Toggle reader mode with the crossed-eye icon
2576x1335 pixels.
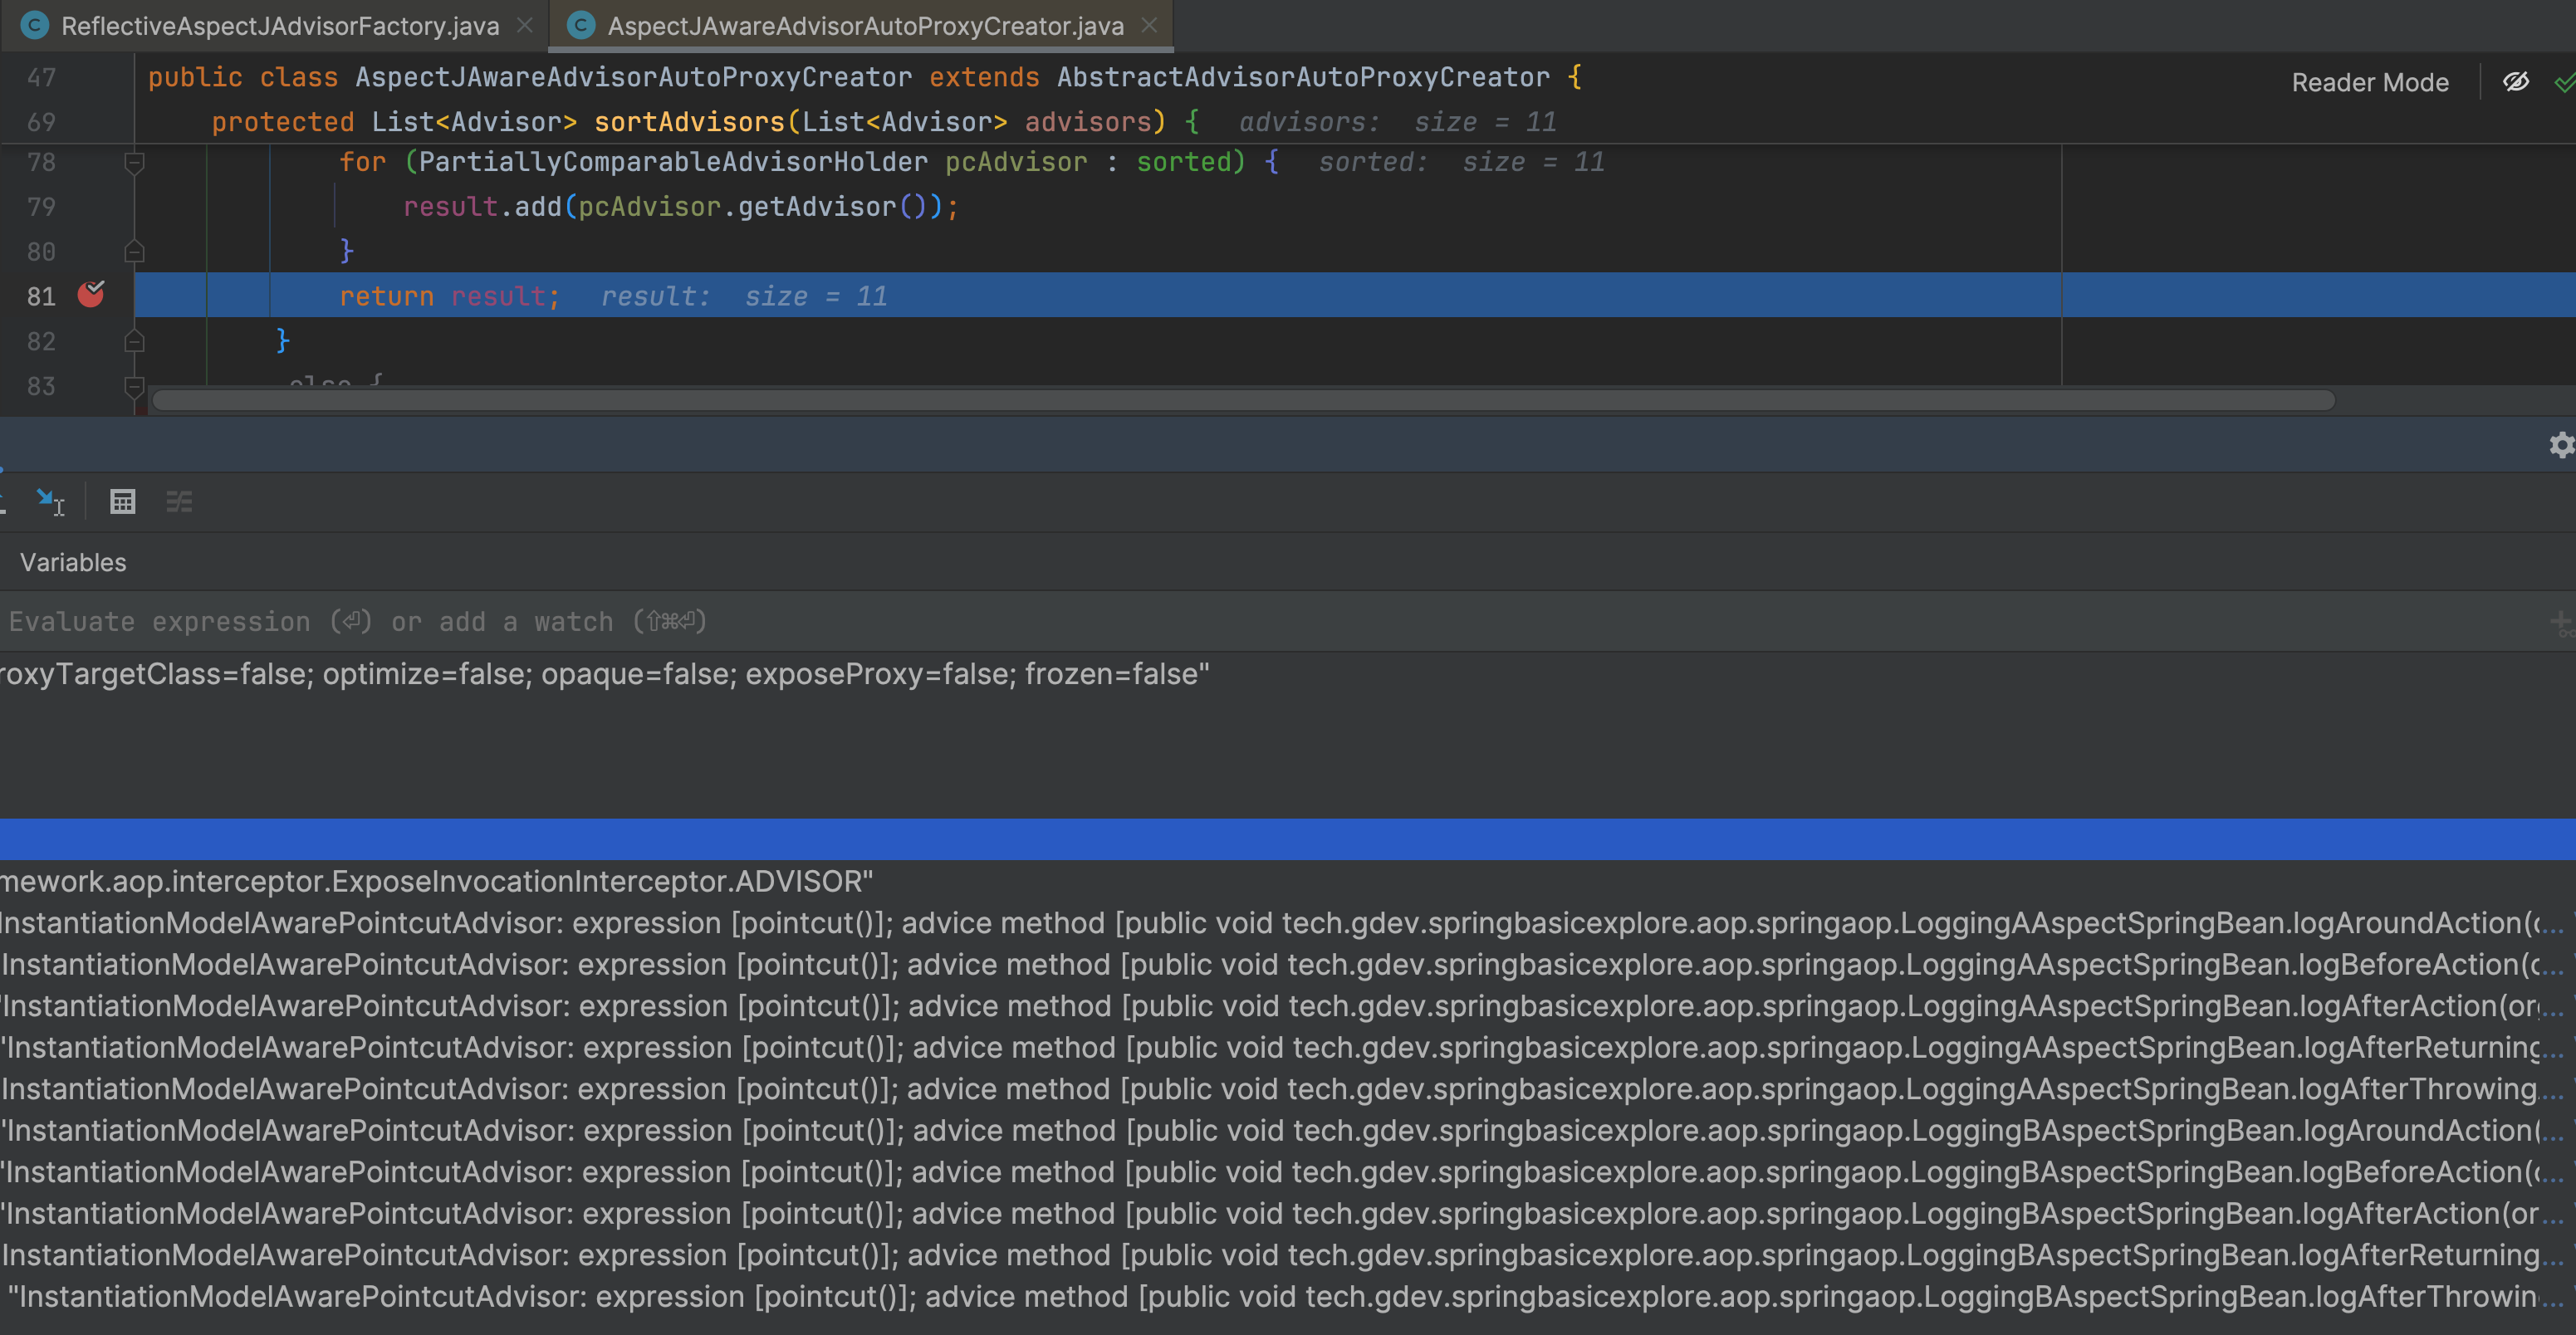[x=2516, y=82]
